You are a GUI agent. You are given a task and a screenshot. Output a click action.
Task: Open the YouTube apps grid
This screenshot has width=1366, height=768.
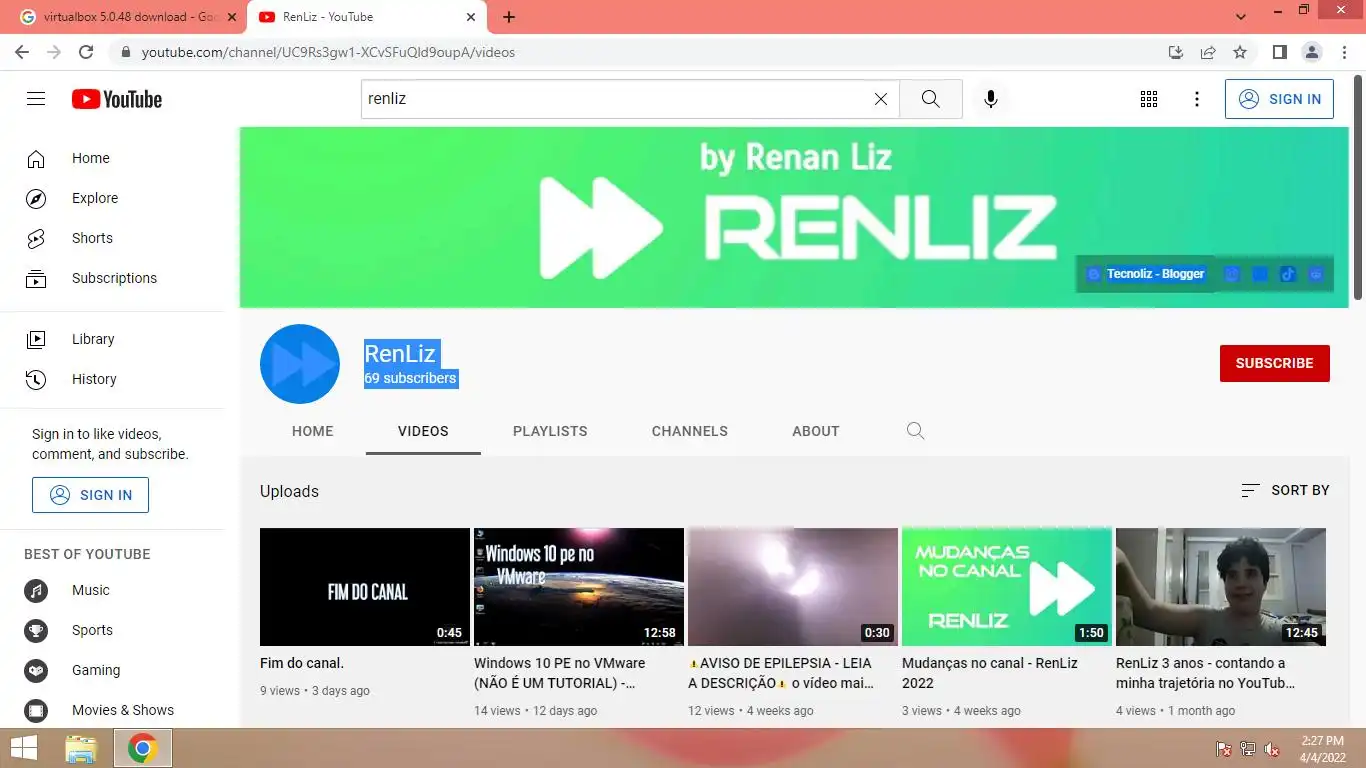1149,99
